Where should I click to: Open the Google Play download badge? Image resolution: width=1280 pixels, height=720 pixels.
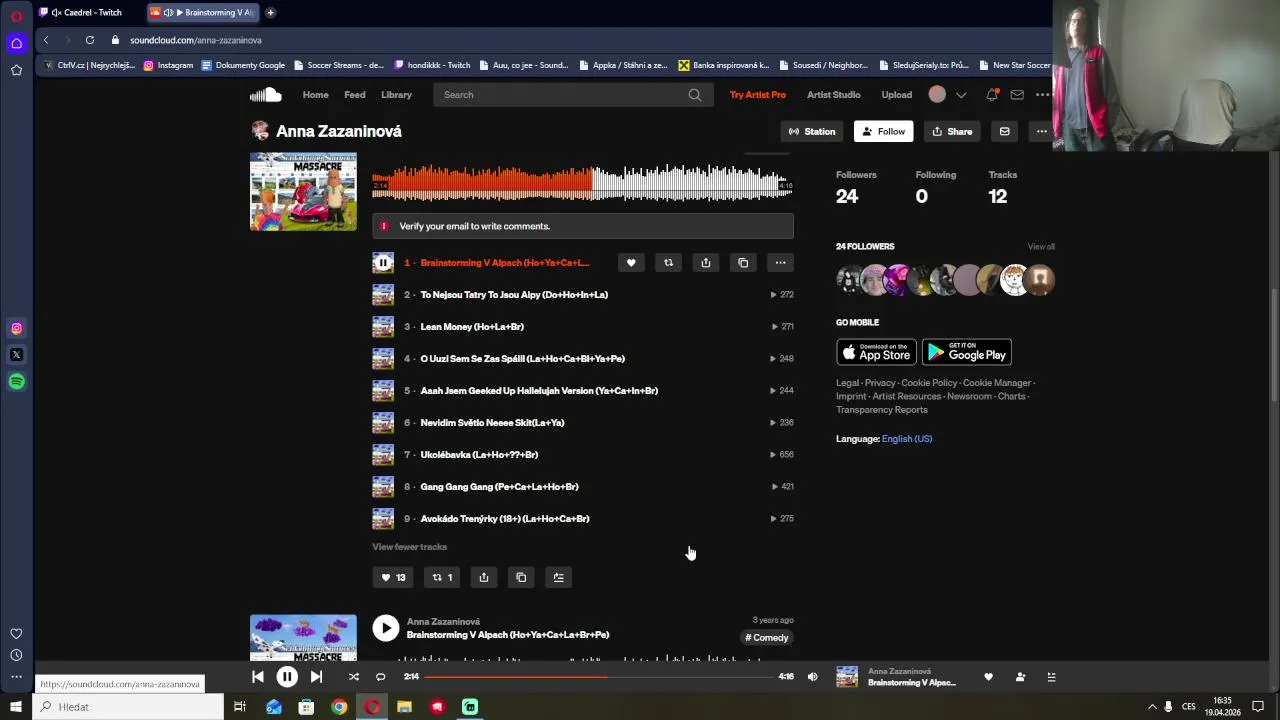[966, 352]
